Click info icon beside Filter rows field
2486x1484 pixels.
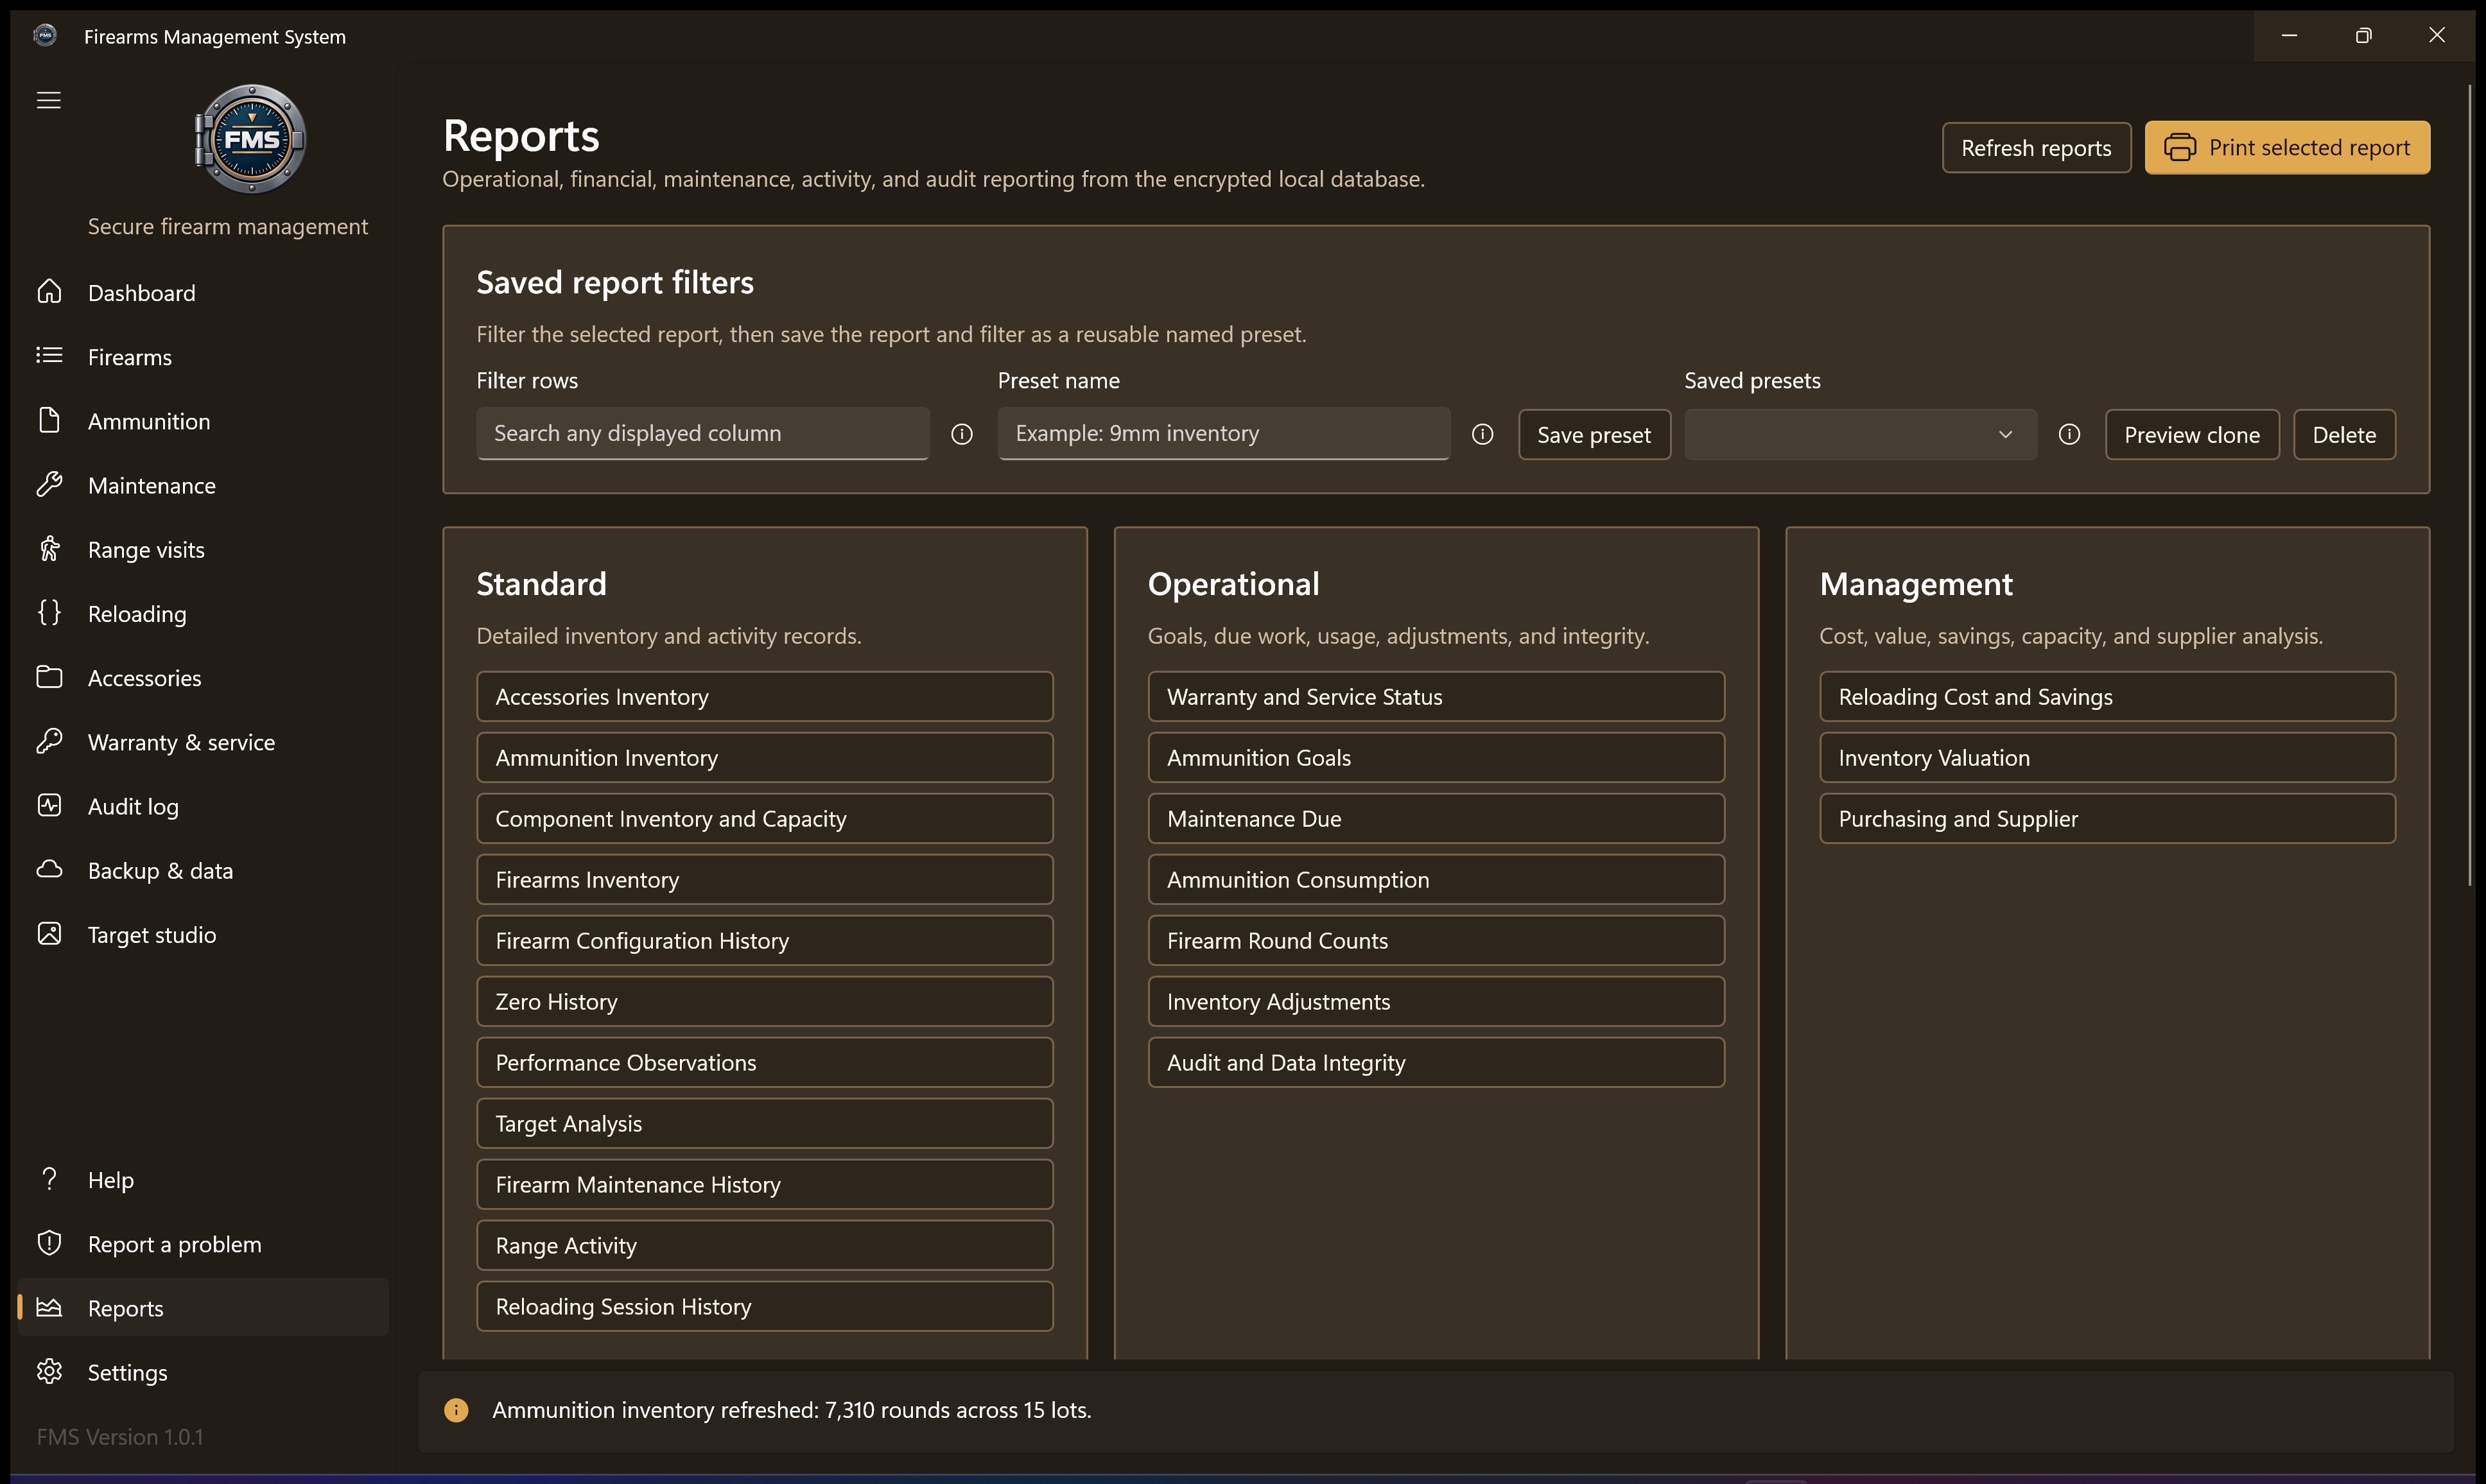click(x=962, y=434)
